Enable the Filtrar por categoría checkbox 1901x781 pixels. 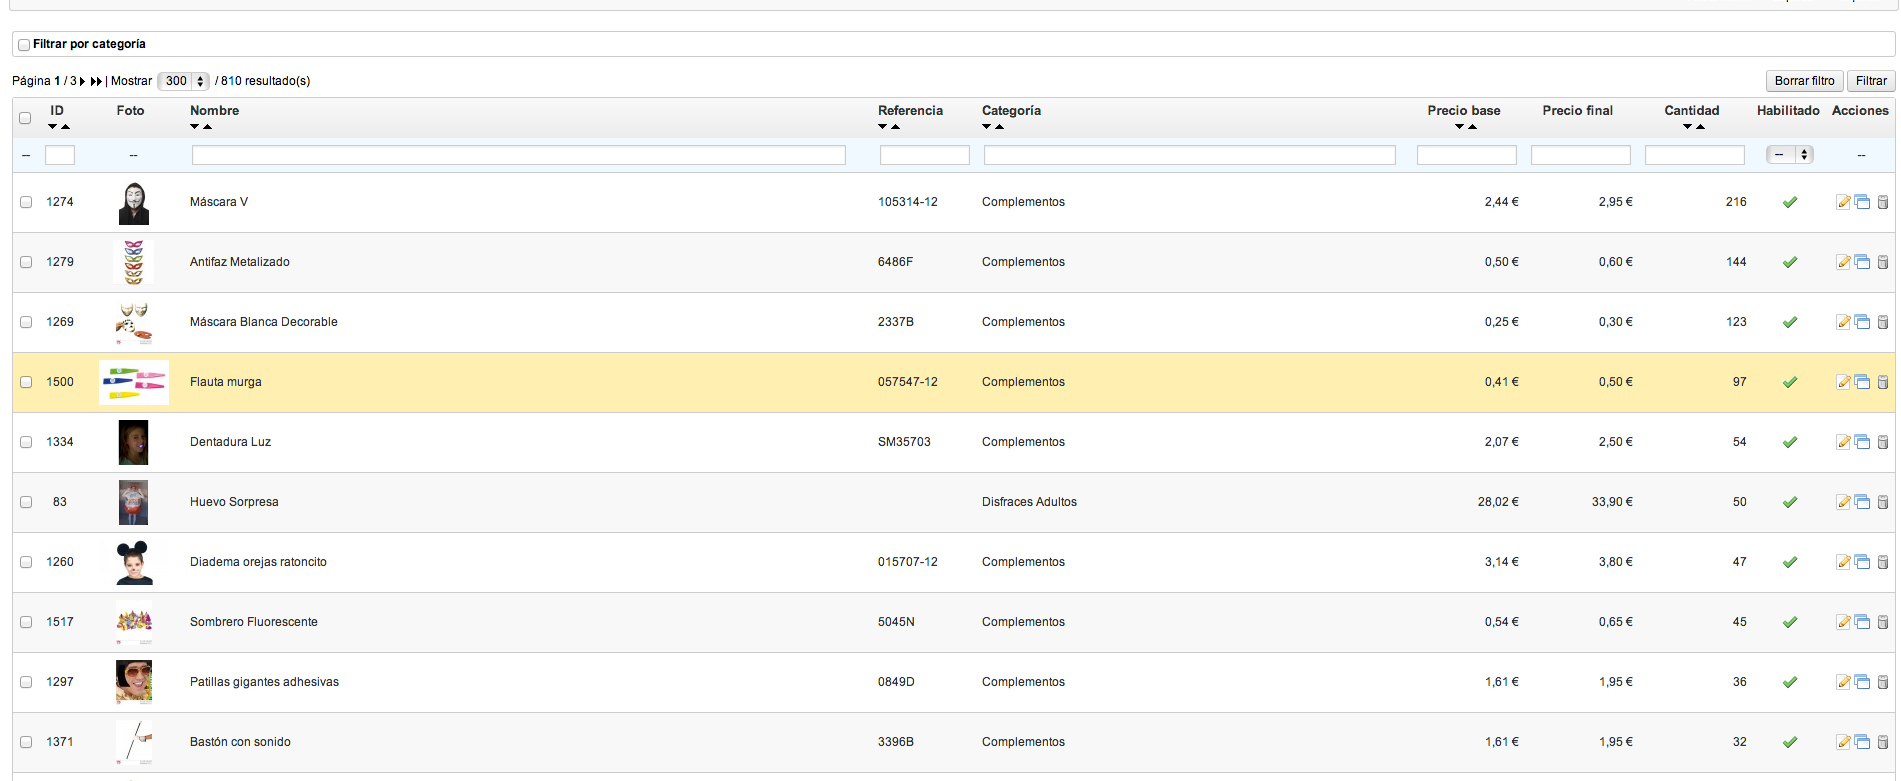(24, 45)
